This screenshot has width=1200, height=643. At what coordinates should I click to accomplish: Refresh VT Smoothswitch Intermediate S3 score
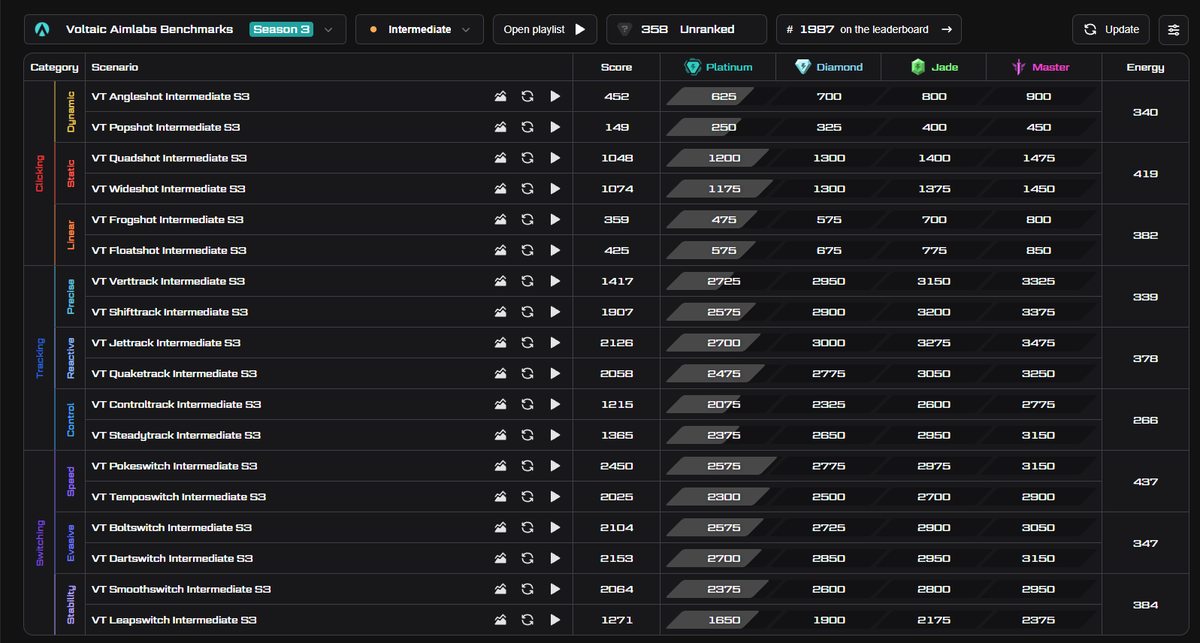[527, 590]
